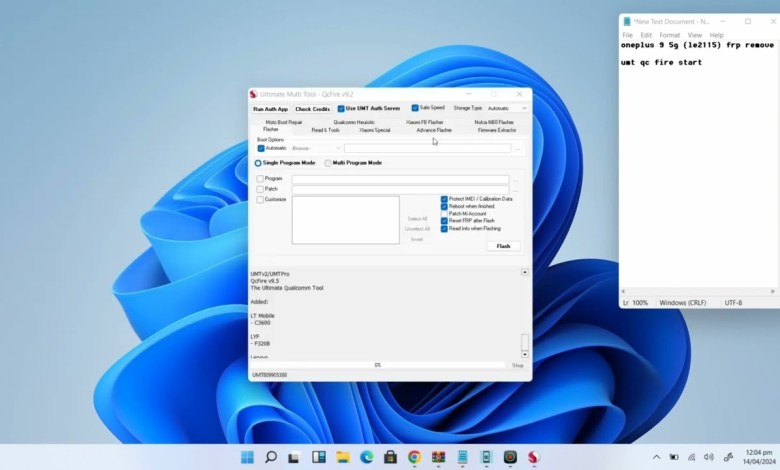Viewport: 780px width, 470px height.
Task: Show hidden system tray icons
Action: [x=656, y=457]
